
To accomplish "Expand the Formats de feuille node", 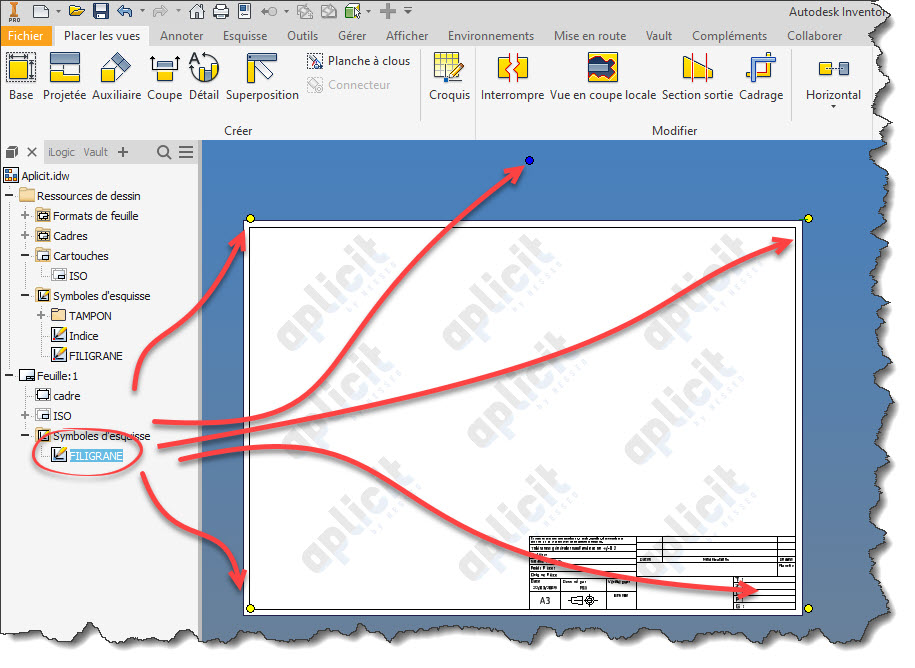I will [x=25, y=216].
